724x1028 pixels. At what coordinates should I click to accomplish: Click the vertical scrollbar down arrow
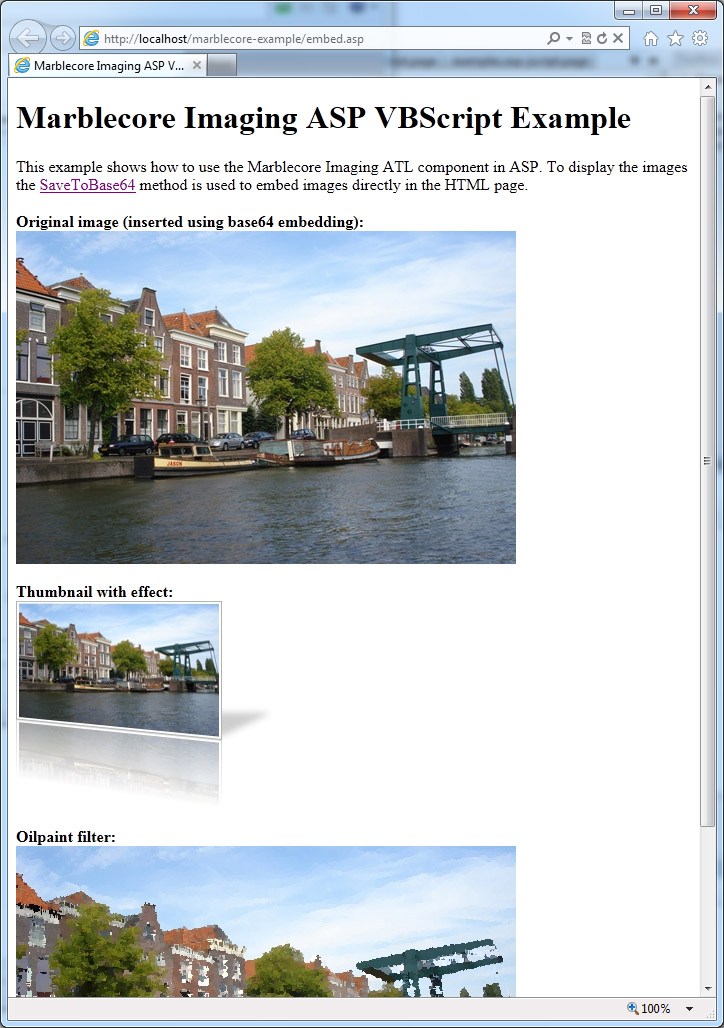click(x=708, y=988)
